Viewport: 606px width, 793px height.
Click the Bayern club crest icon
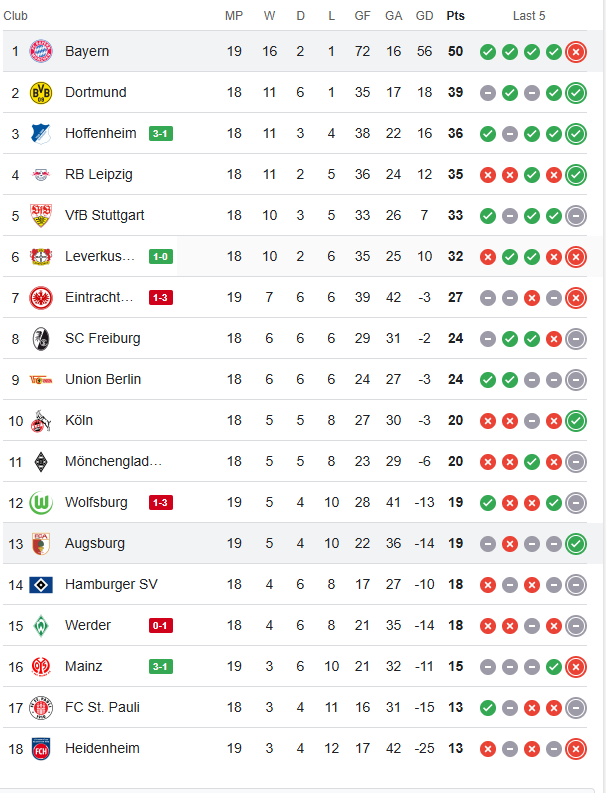point(40,51)
